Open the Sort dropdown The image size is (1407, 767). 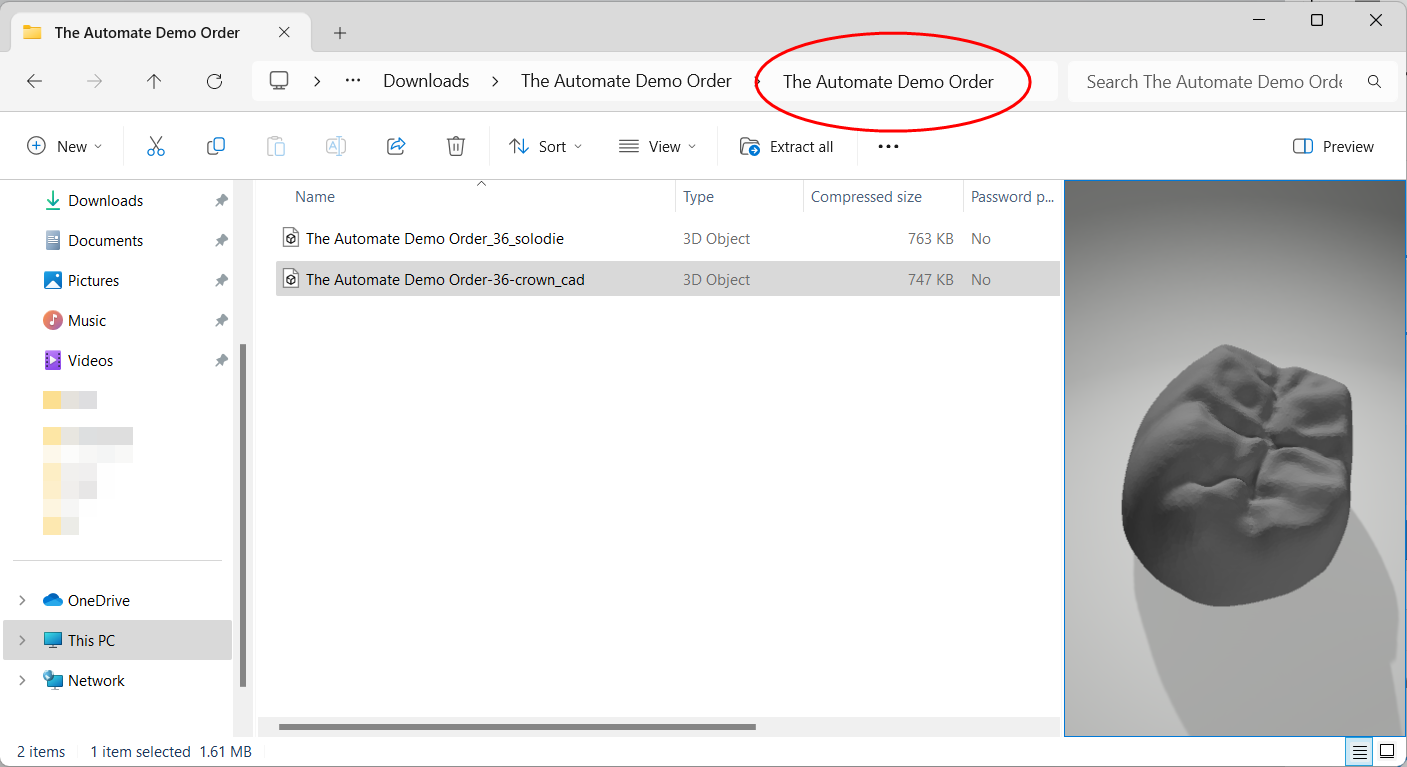(x=545, y=146)
